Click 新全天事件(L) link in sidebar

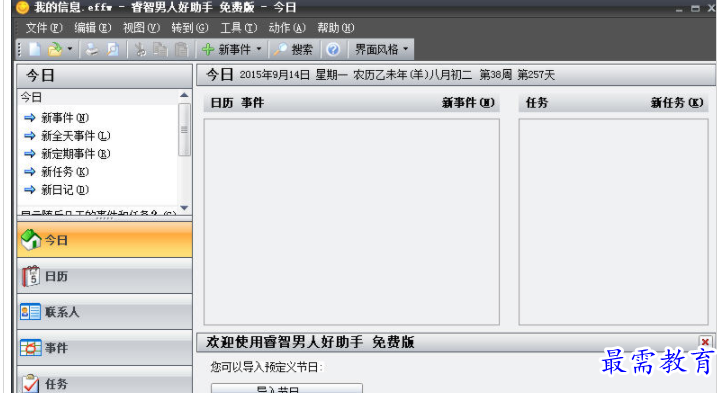pos(76,136)
